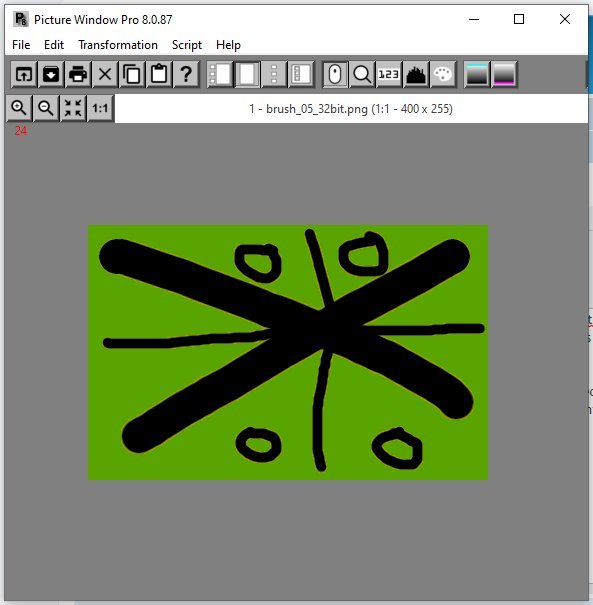Click the Open file toolbar icon
This screenshot has width=593, height=605.
(24, 74)
